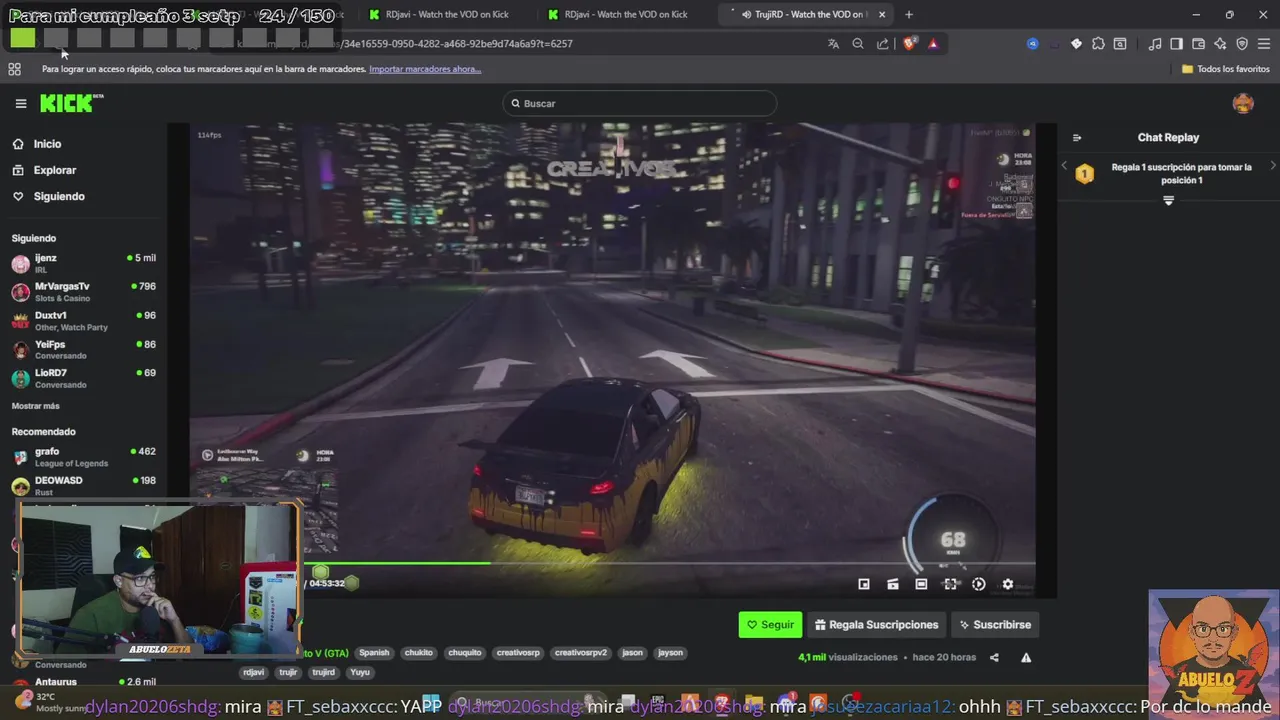The width and height of the screenshot is (1280, 720).
Task: Open Siguiendo in the sidebar
Action: coord(58,196)
